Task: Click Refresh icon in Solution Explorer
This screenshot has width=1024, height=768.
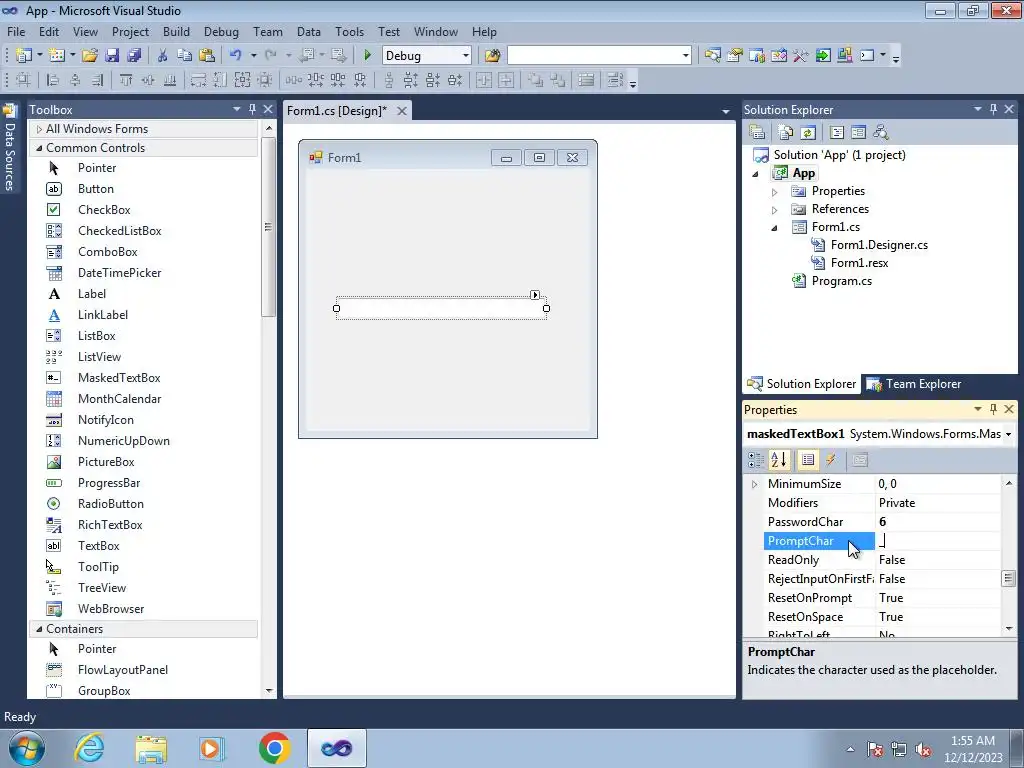Action: pos(808,133)
